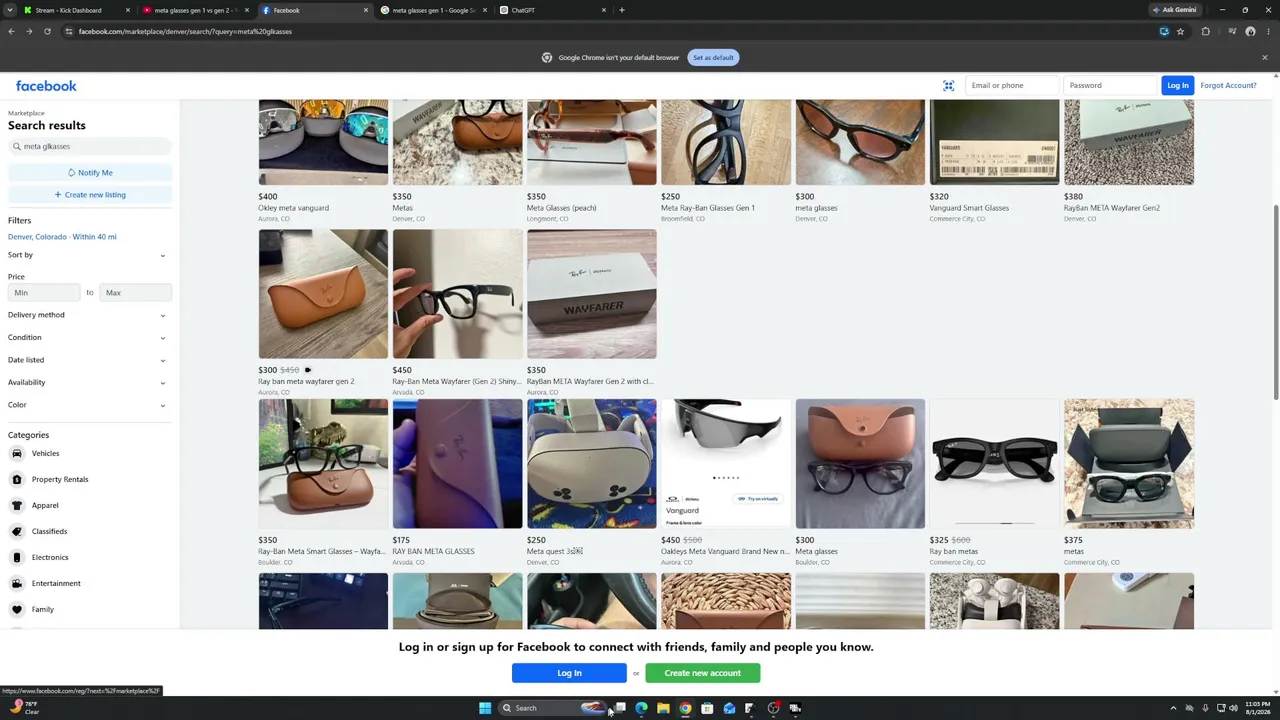The width and height of the screenshot is (1280, 720).
Task: Click the Email or phone field
Action: tap(1011, 85)
